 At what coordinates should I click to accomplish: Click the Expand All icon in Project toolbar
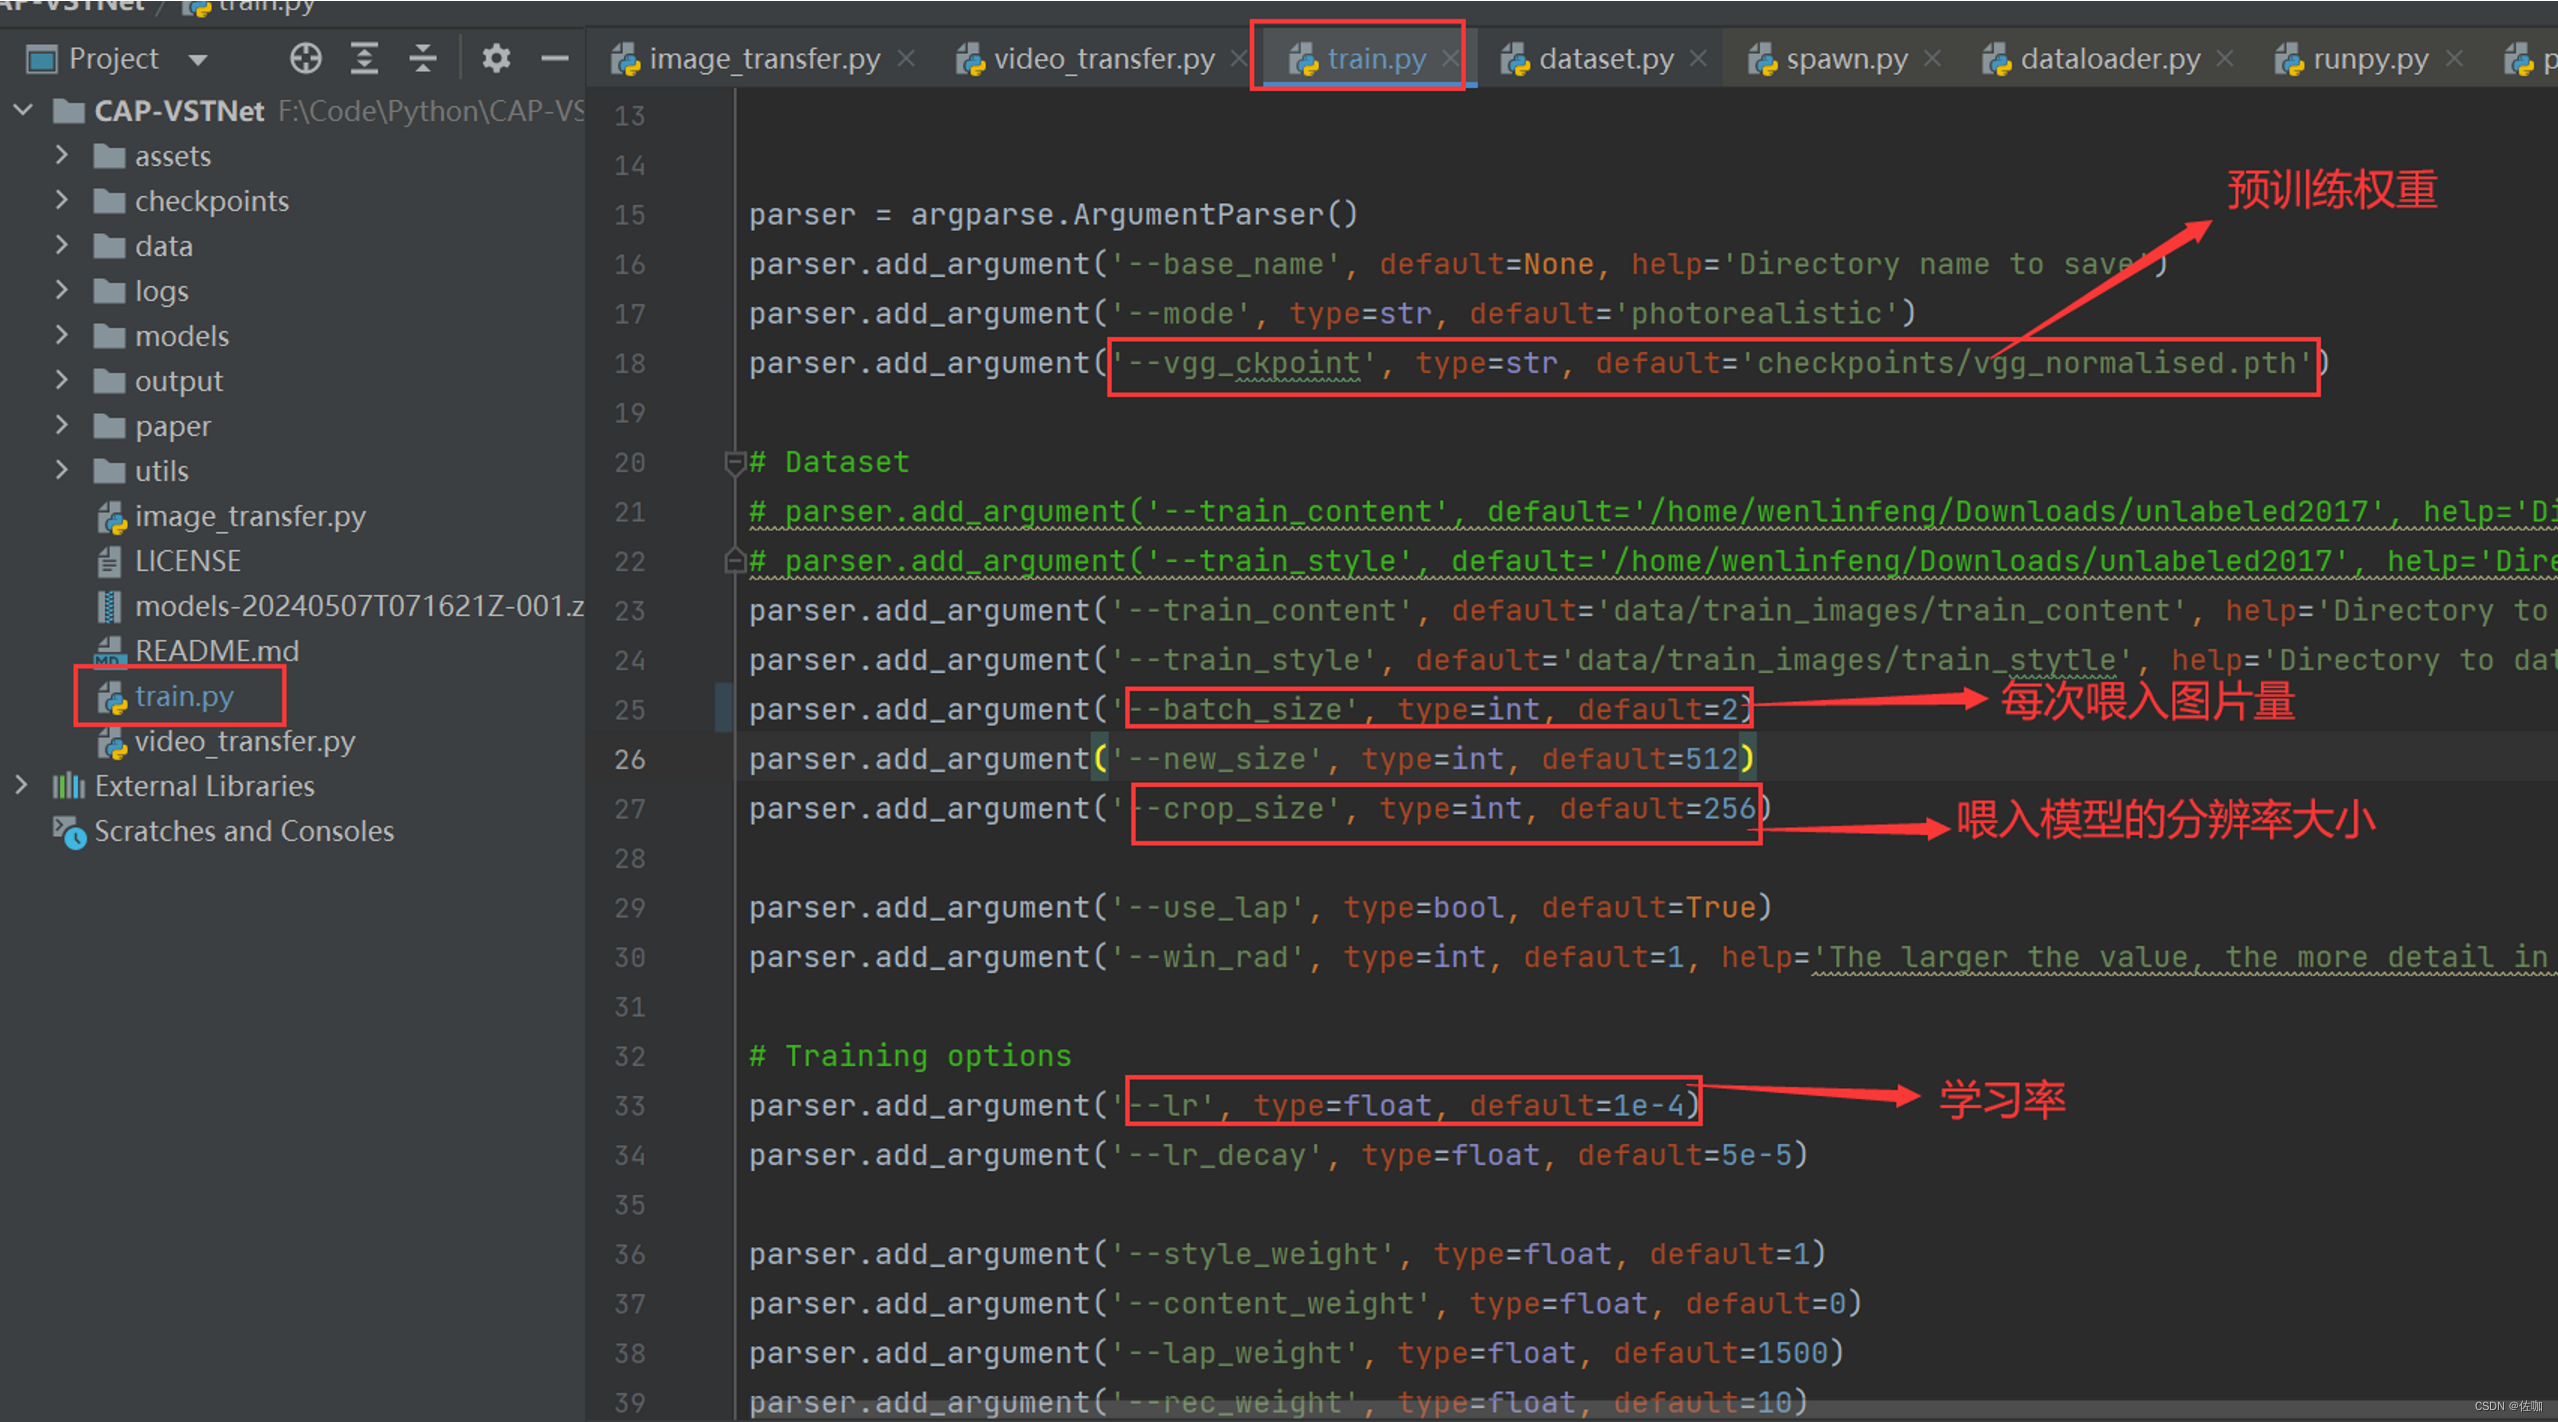coord(364,59)
